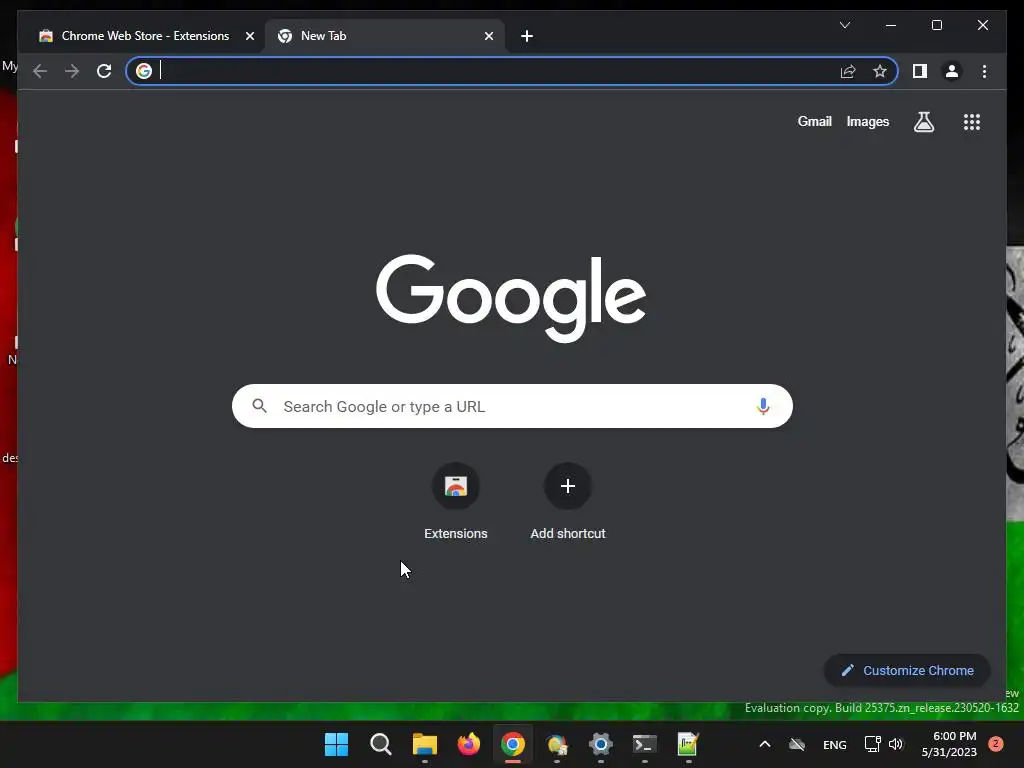Open Settings gear in taskbar
This screenshot has width=1024, height=768.
click(x=600, y=744)
